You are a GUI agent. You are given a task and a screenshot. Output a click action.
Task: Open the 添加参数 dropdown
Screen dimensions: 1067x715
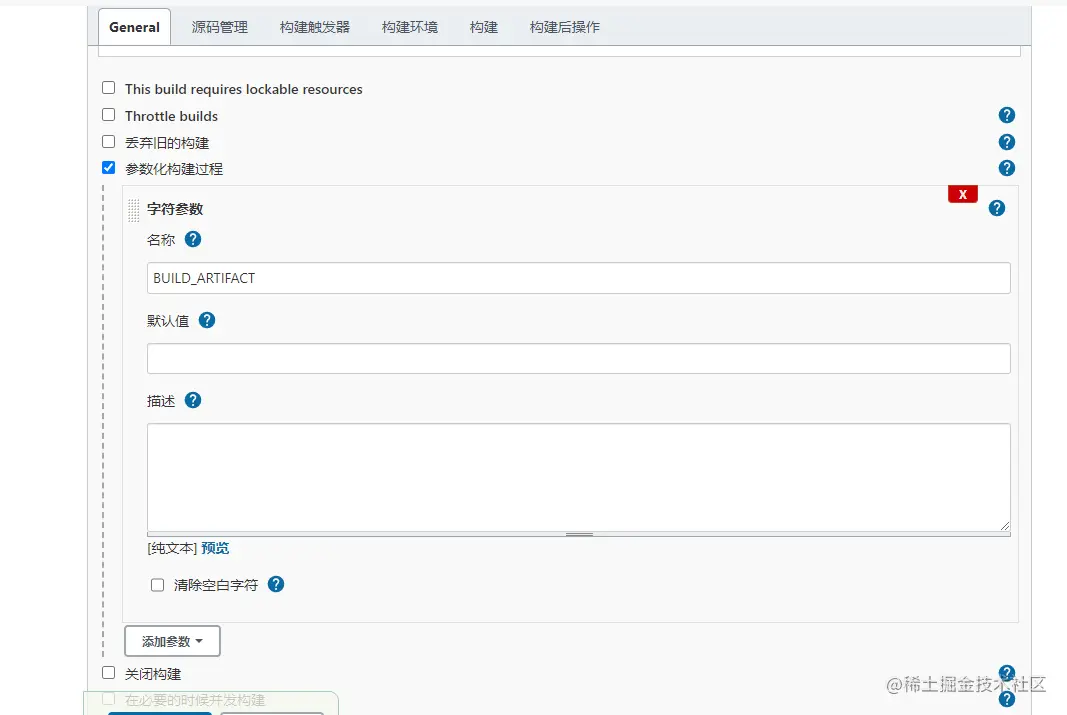(172, 641)
